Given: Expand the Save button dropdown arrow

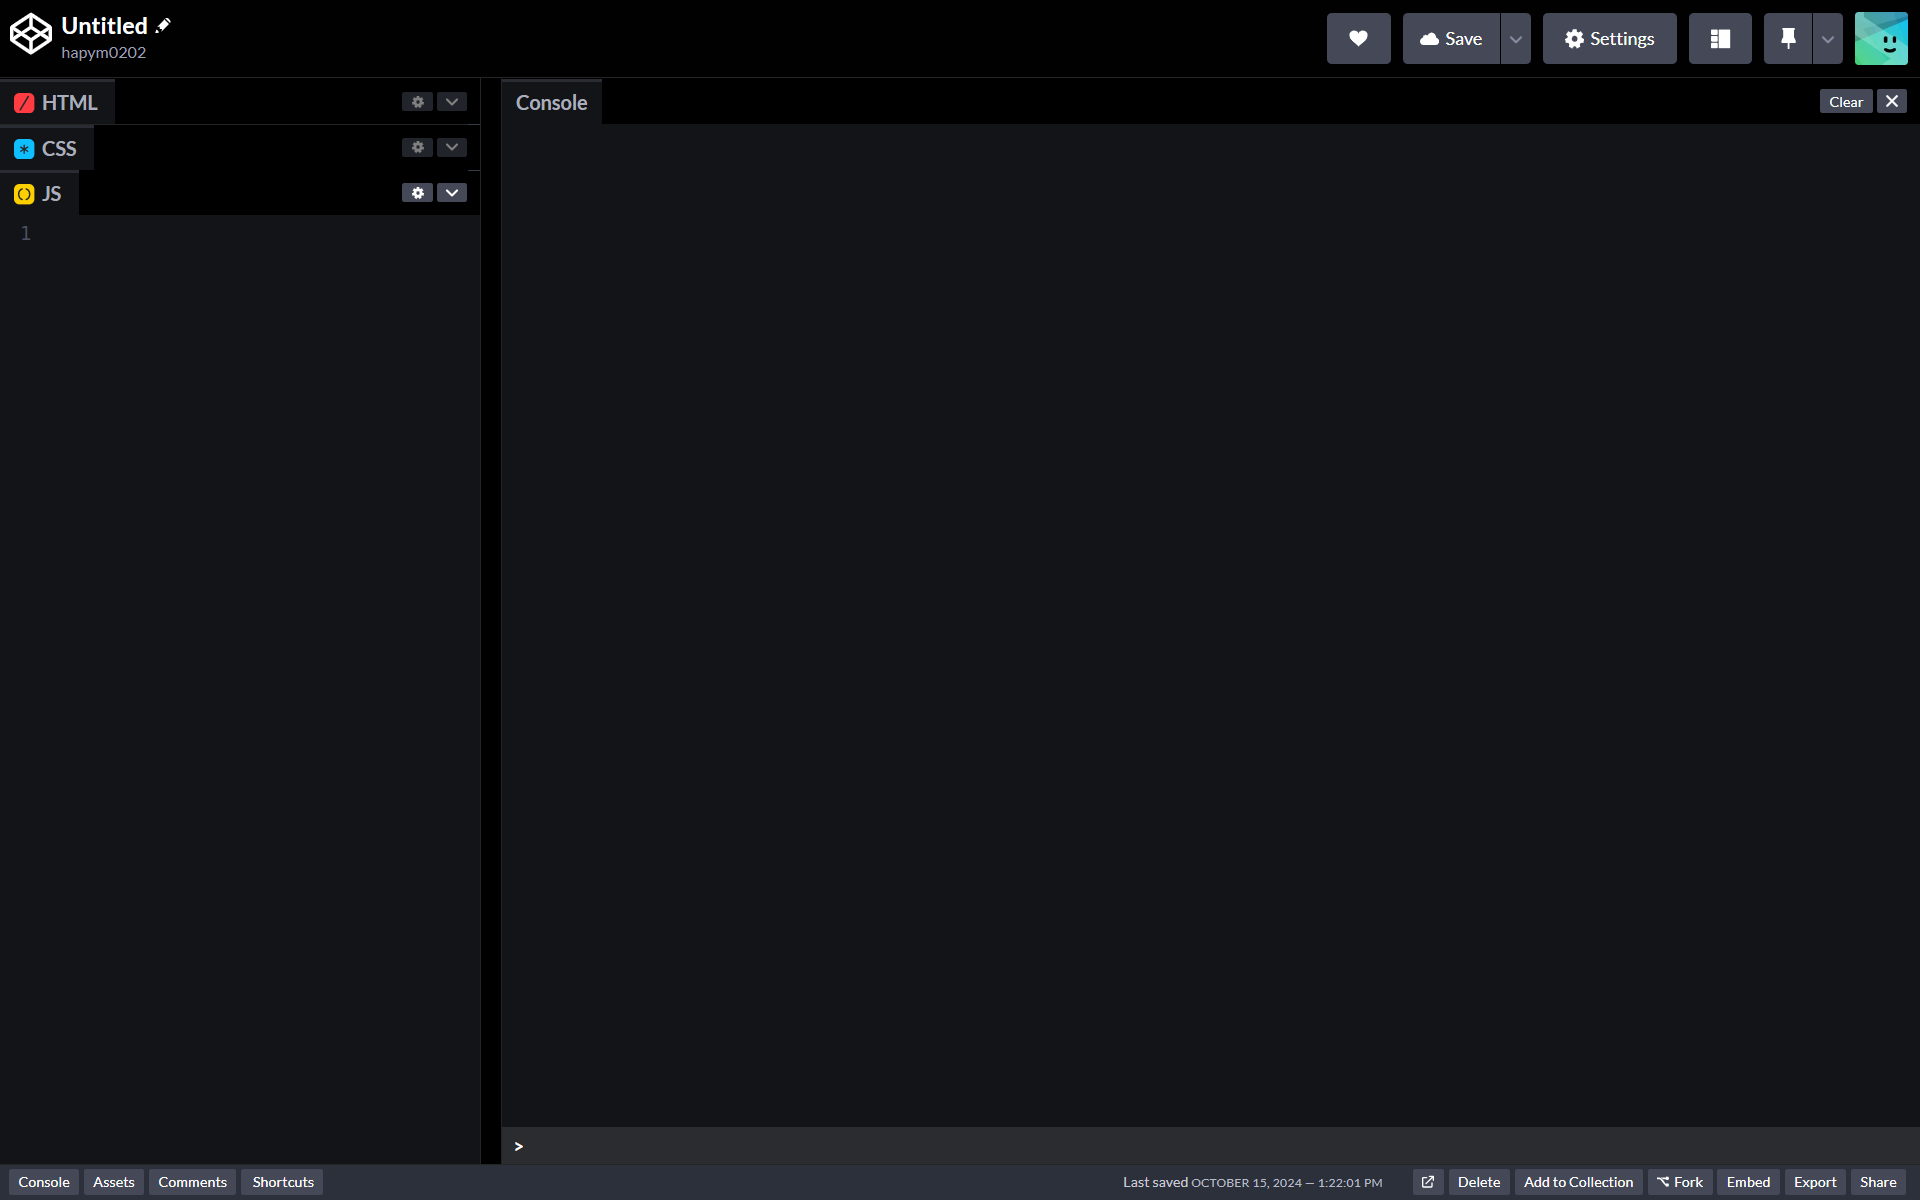Looking at the screenshot, I should [x=1514, y=38].
